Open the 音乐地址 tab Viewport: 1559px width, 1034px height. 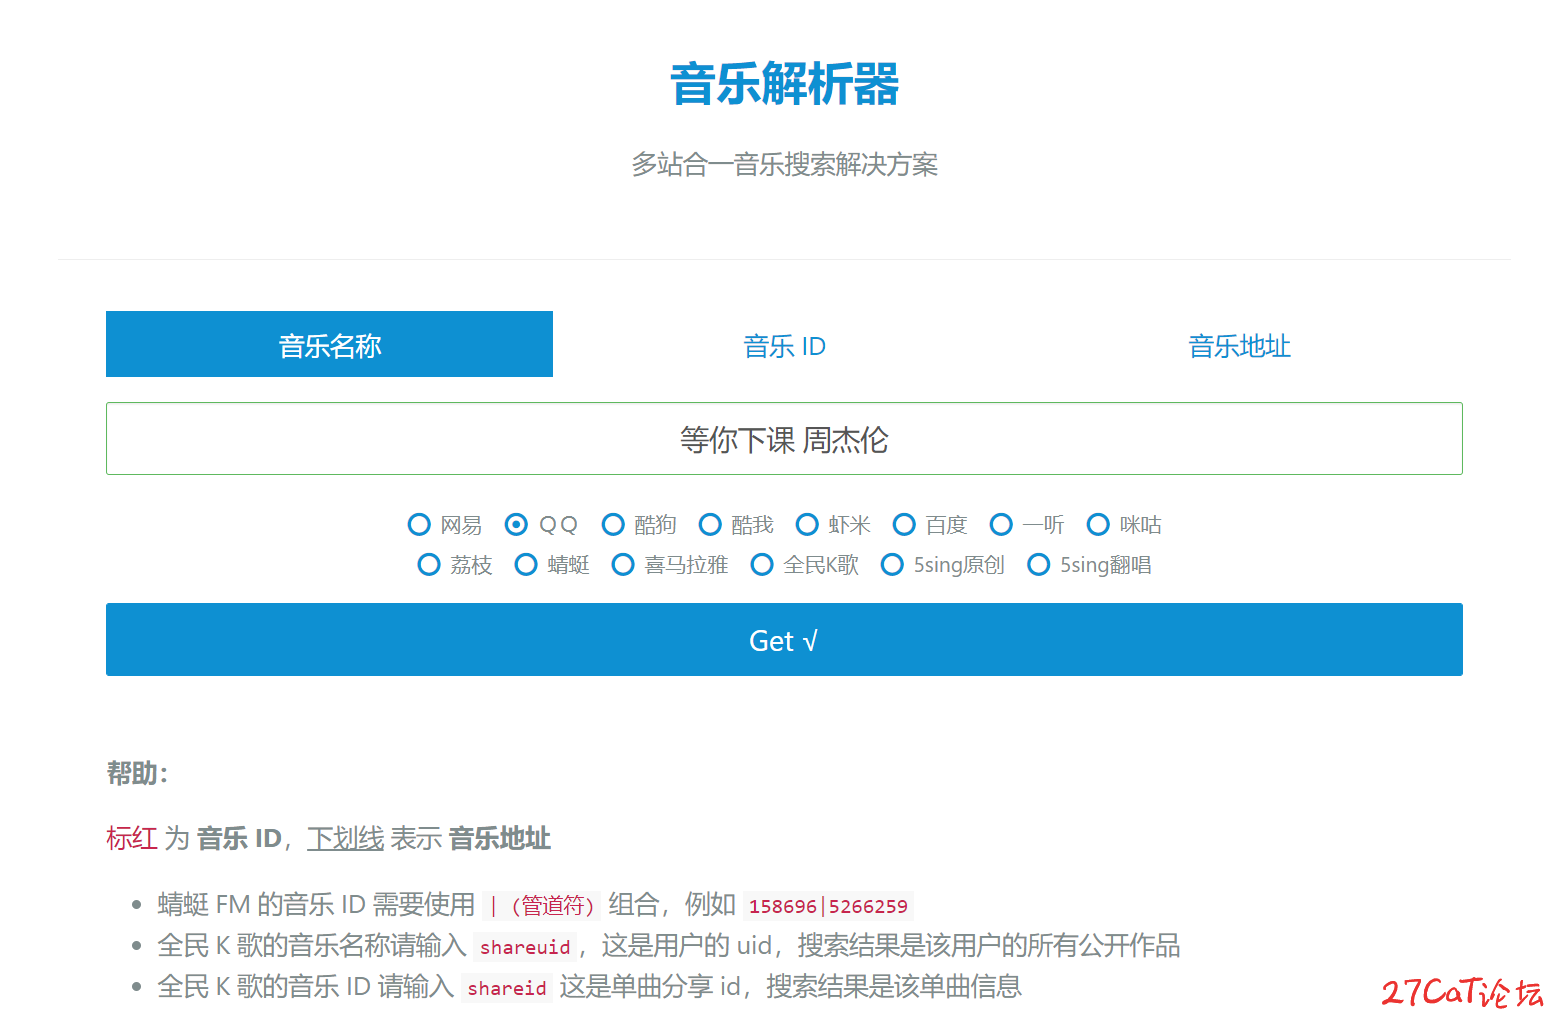(1239, 346)
